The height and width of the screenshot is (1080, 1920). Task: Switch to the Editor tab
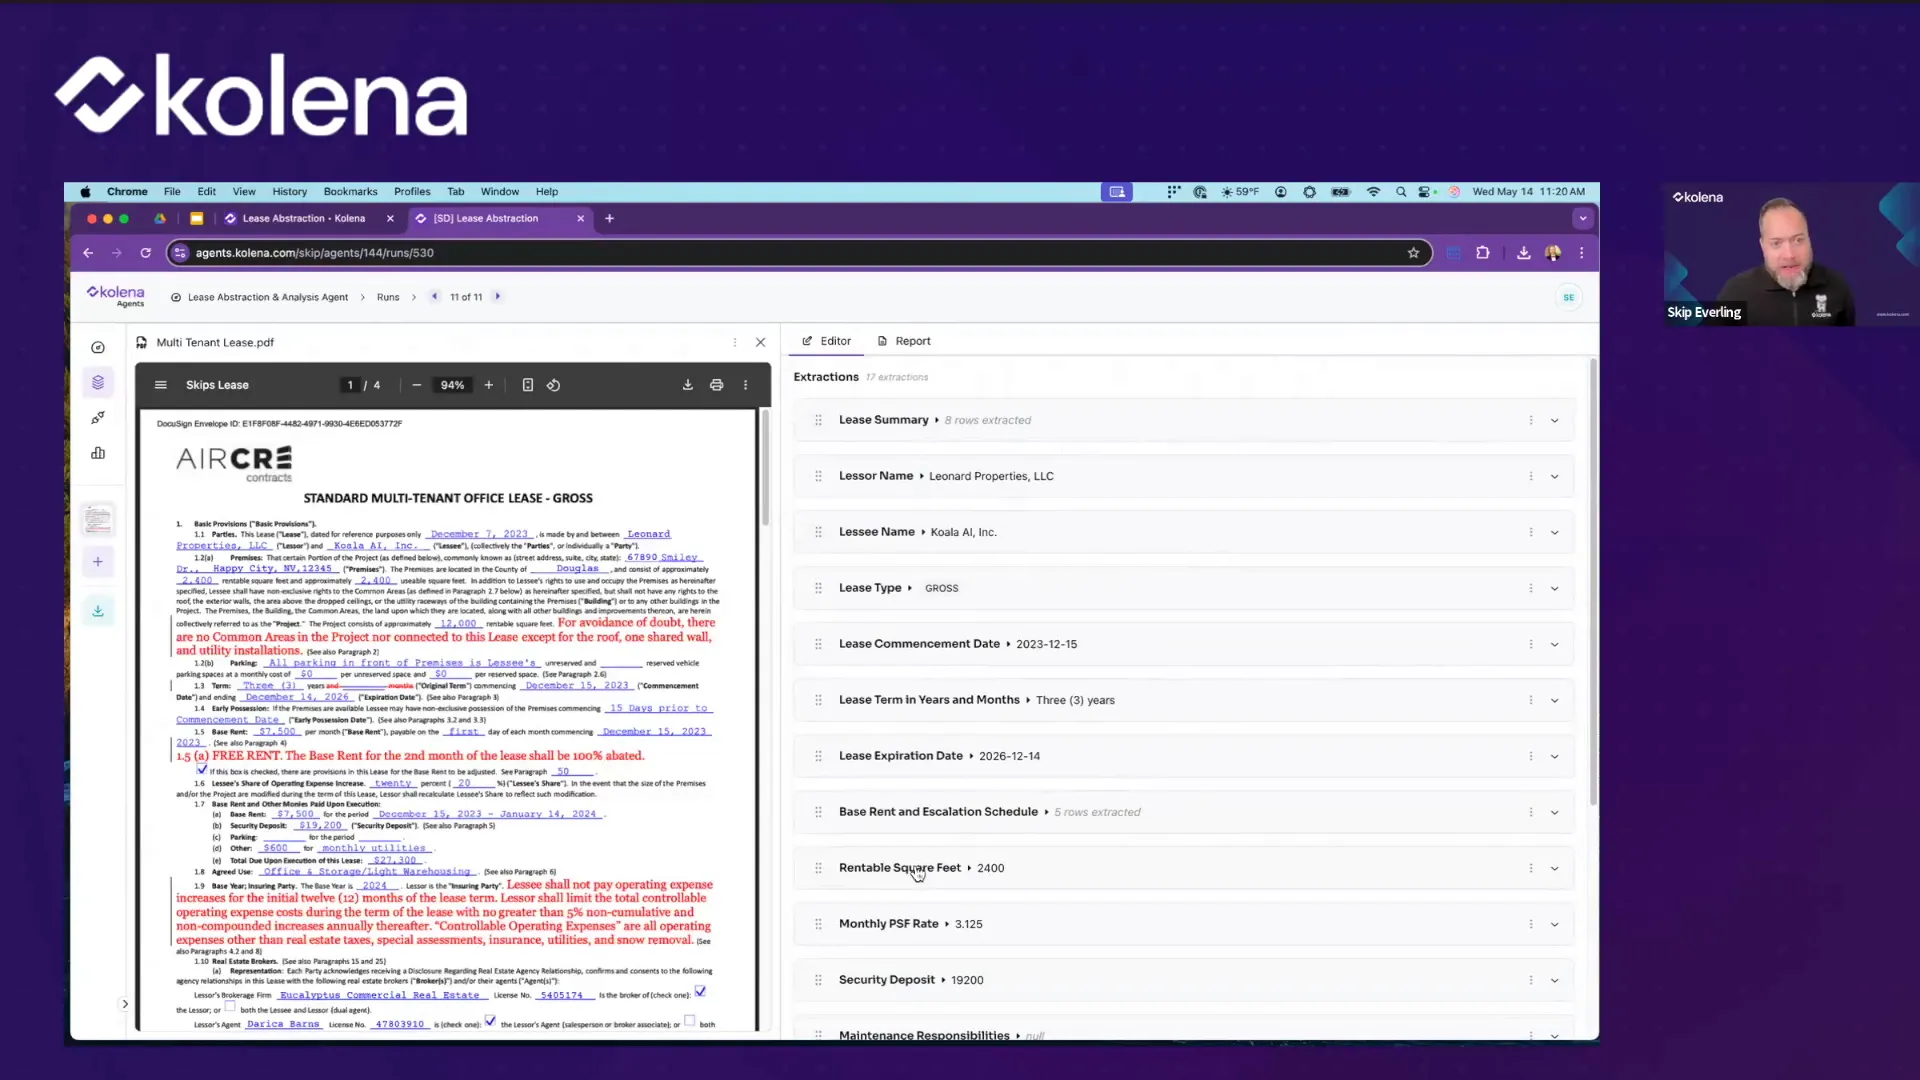(x=826, y=341)
